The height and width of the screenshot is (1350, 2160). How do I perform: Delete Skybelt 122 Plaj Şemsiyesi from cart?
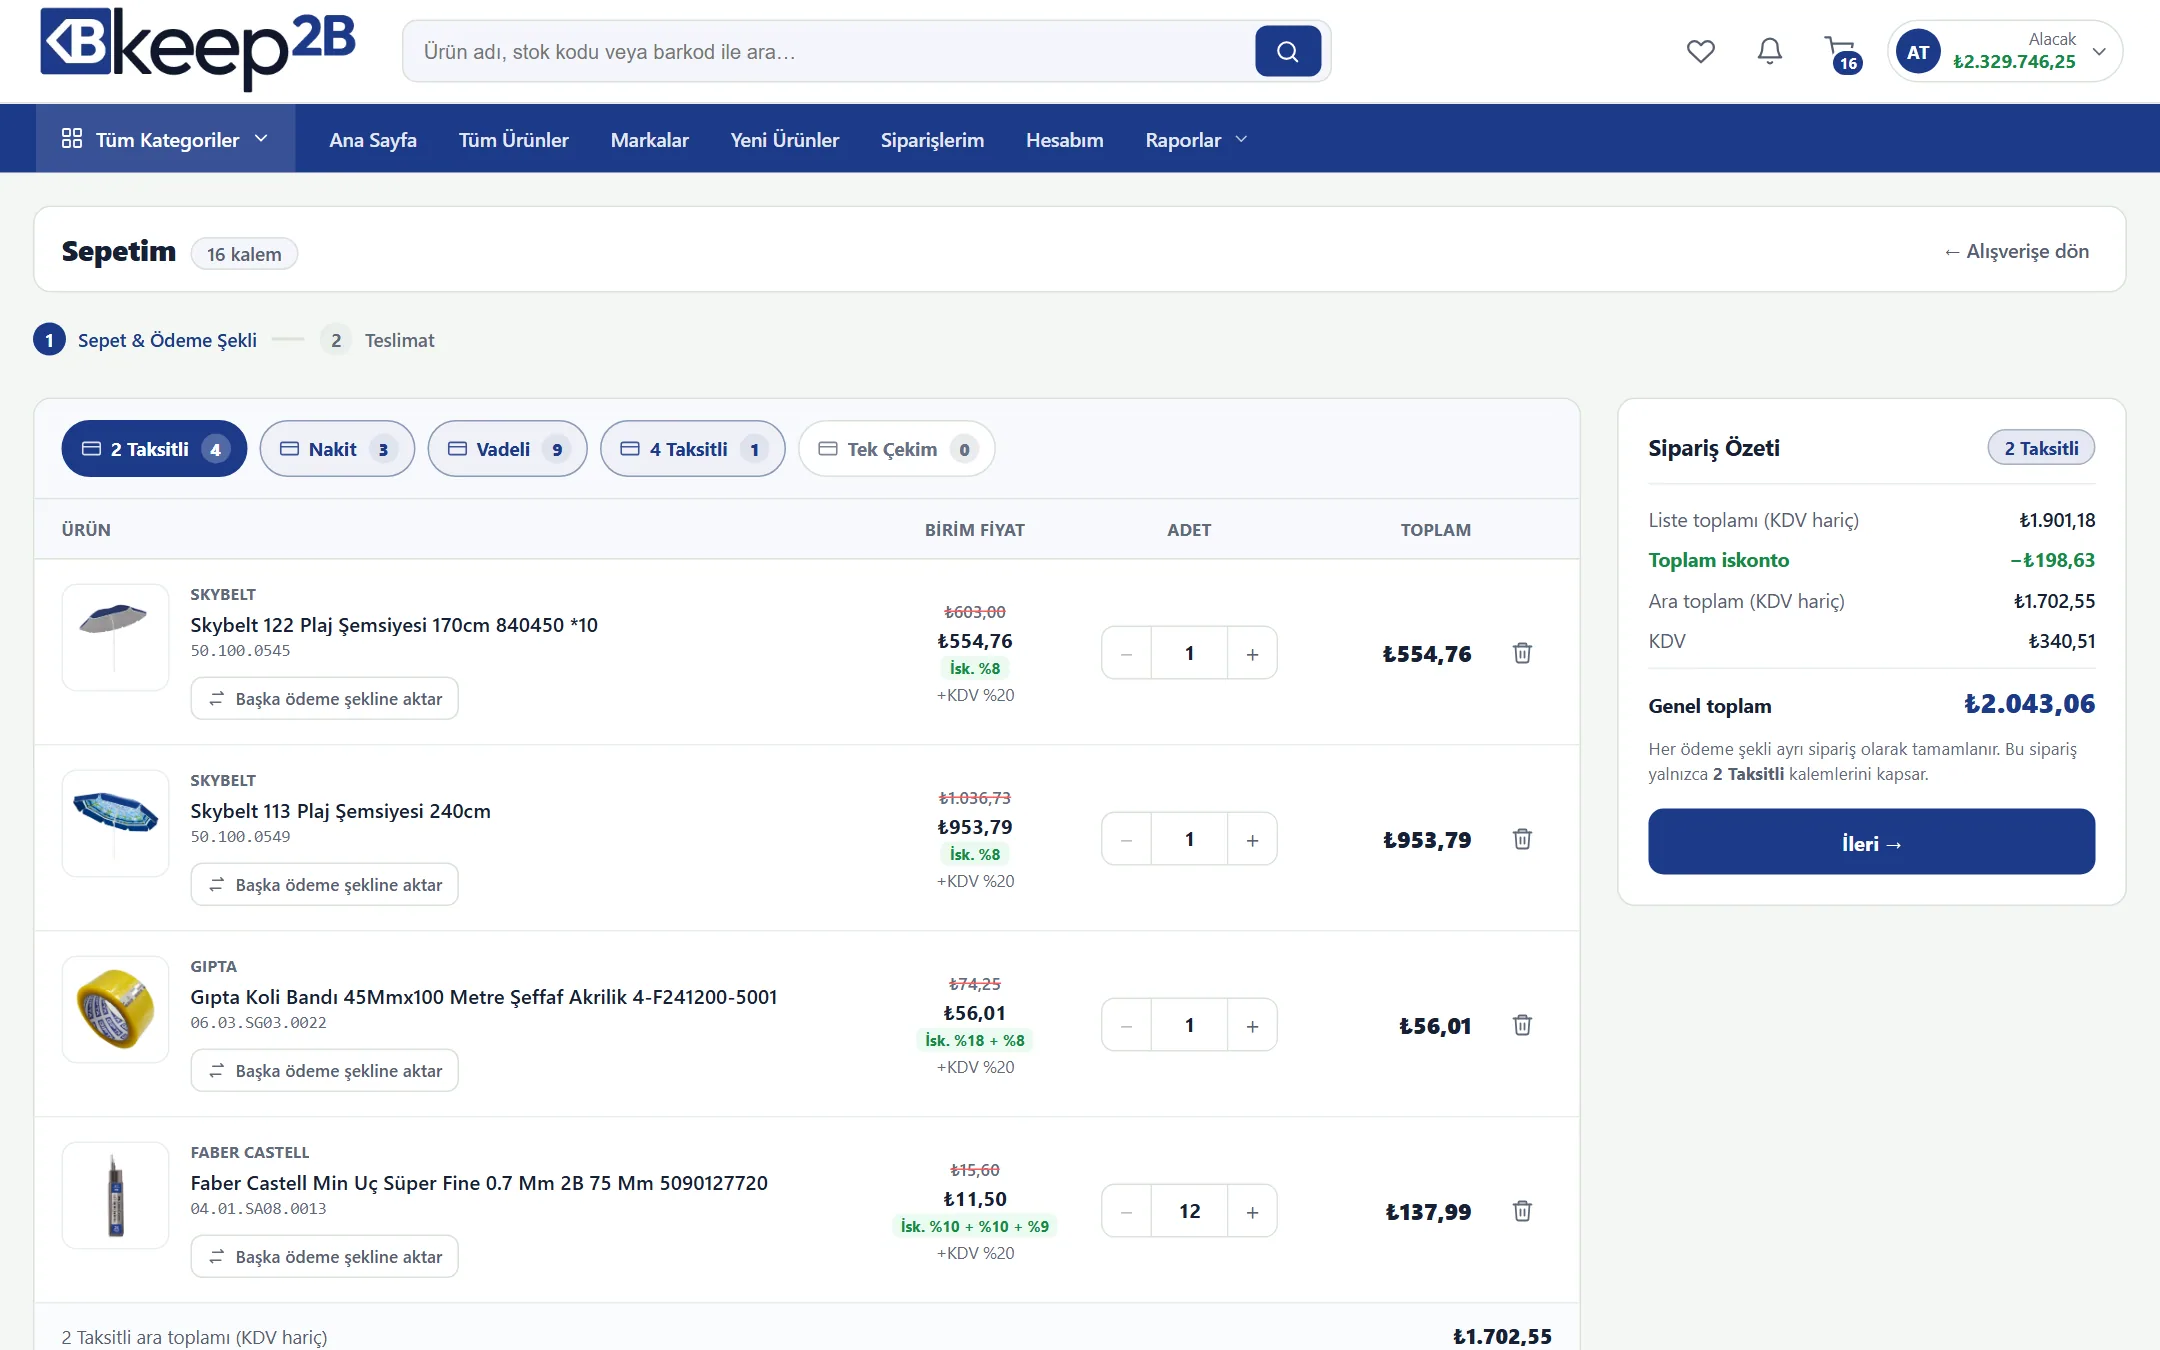[1522, 653]
